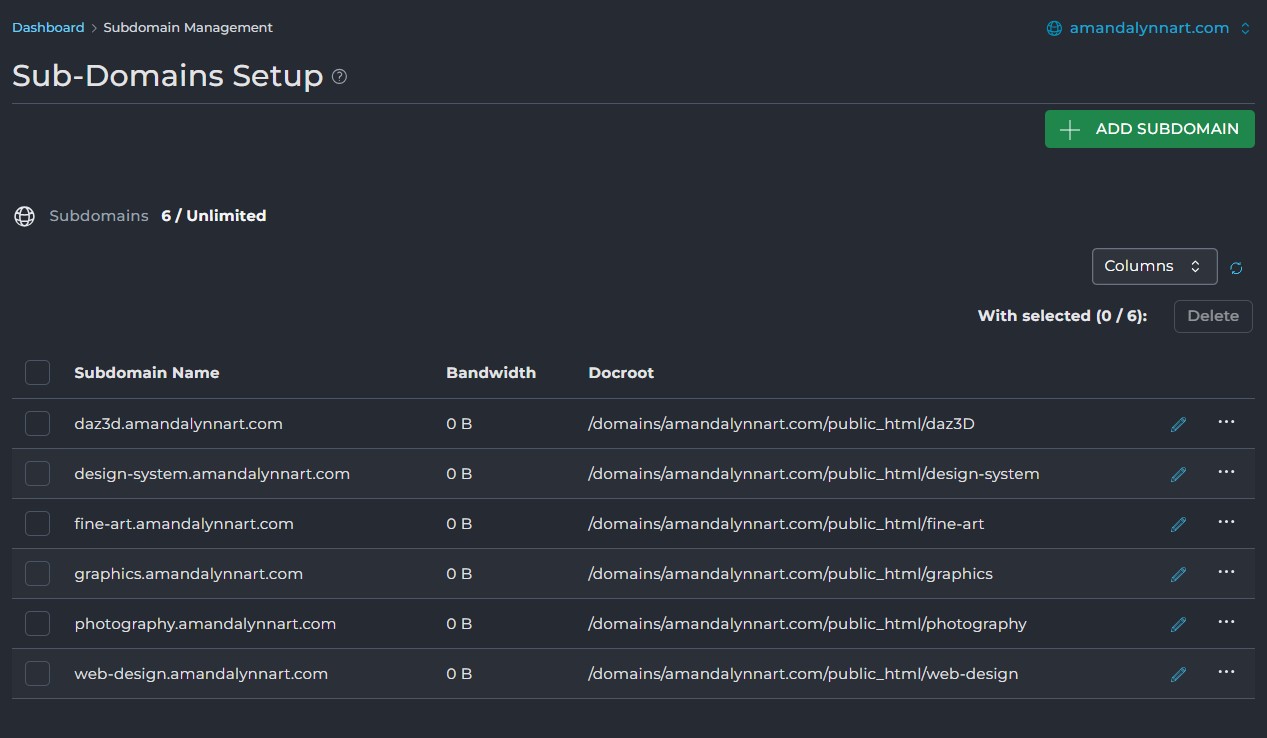Check the box for fine-art.amandalynnart.com
Screen dimensions: 1267x738
pos(37,524)
